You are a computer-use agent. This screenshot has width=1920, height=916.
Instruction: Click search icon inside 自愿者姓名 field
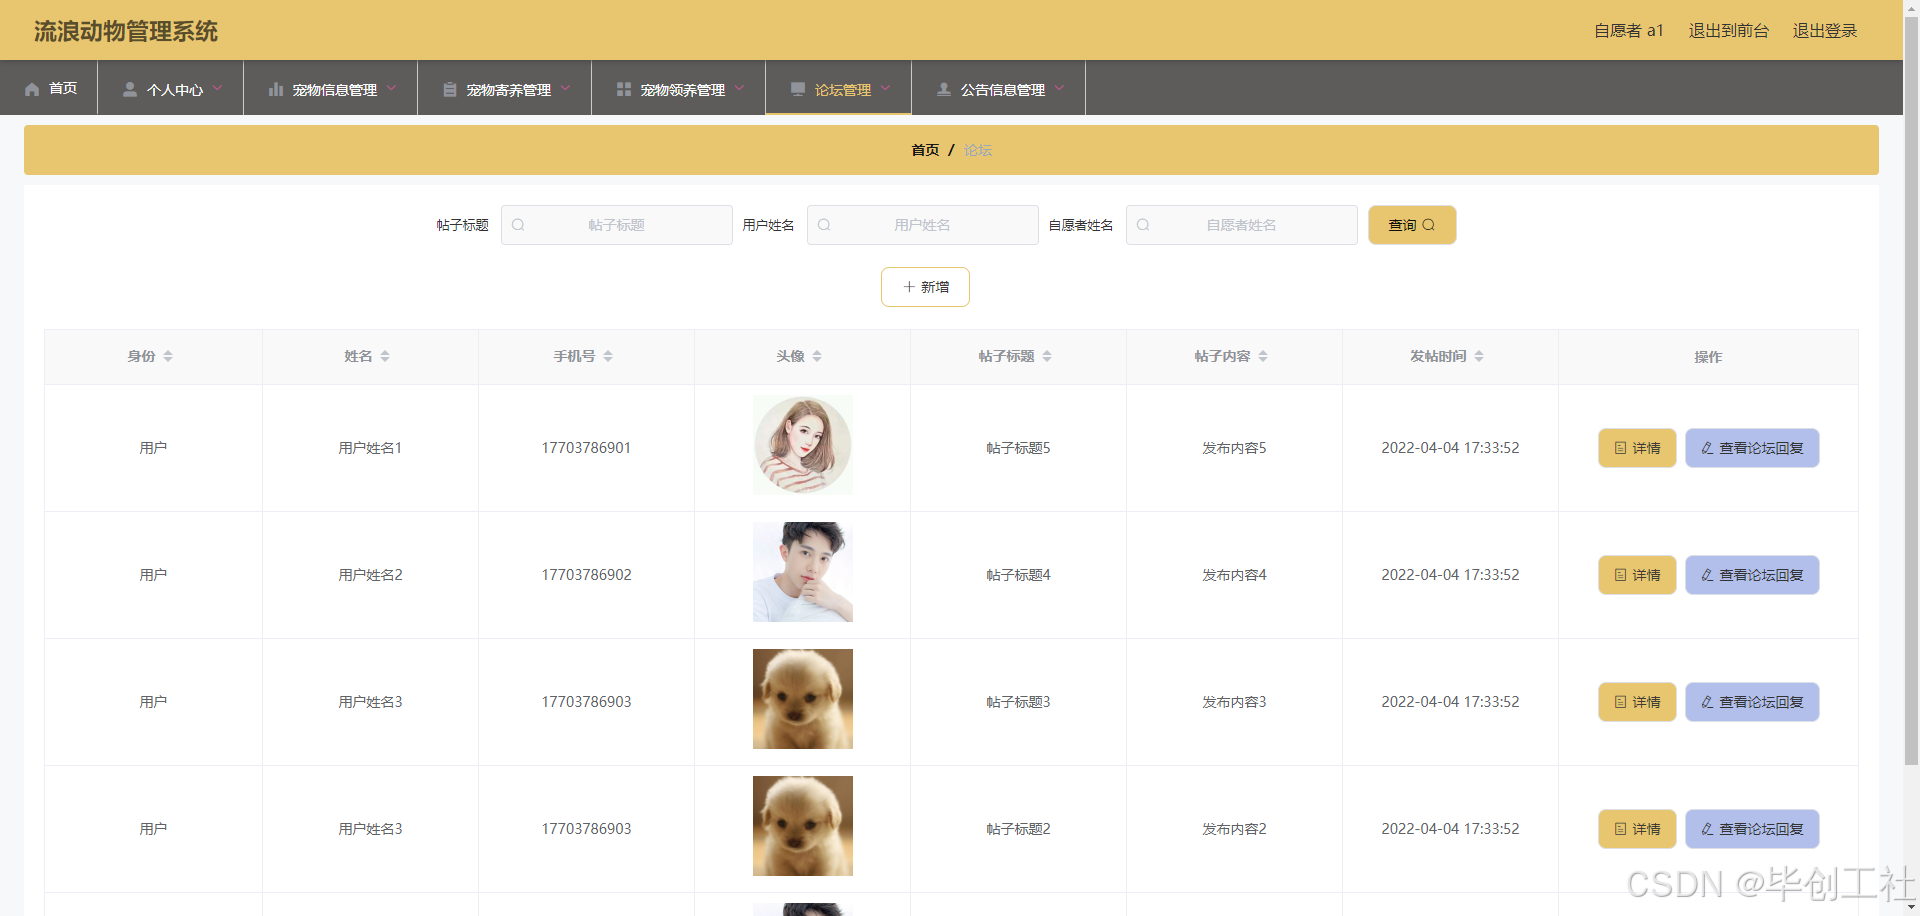pos(1143,225)
